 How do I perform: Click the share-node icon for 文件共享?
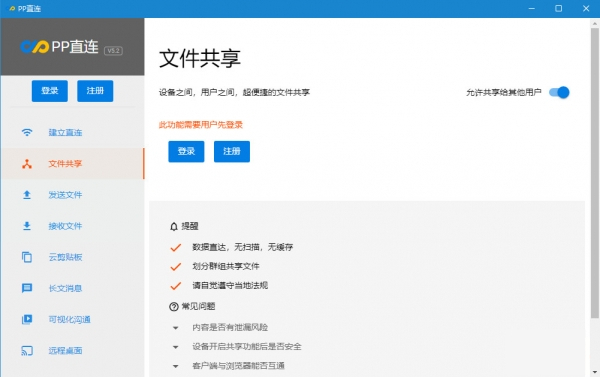[27, 164]
